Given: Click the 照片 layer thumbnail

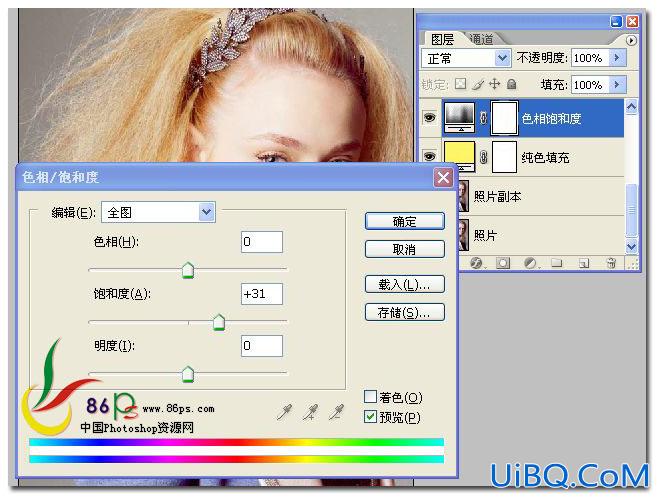Looking at the screenshot, I should click(463, 235).
